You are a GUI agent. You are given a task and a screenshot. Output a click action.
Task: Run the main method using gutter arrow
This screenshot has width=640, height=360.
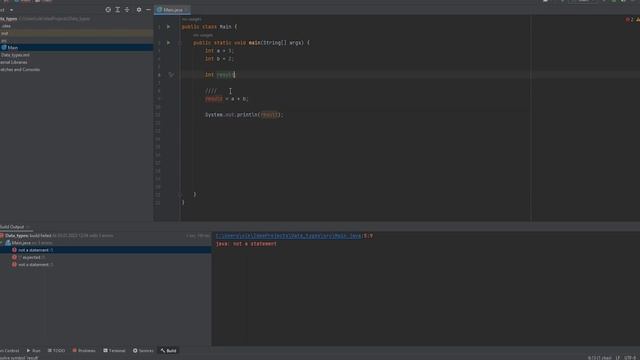[169, 42]
